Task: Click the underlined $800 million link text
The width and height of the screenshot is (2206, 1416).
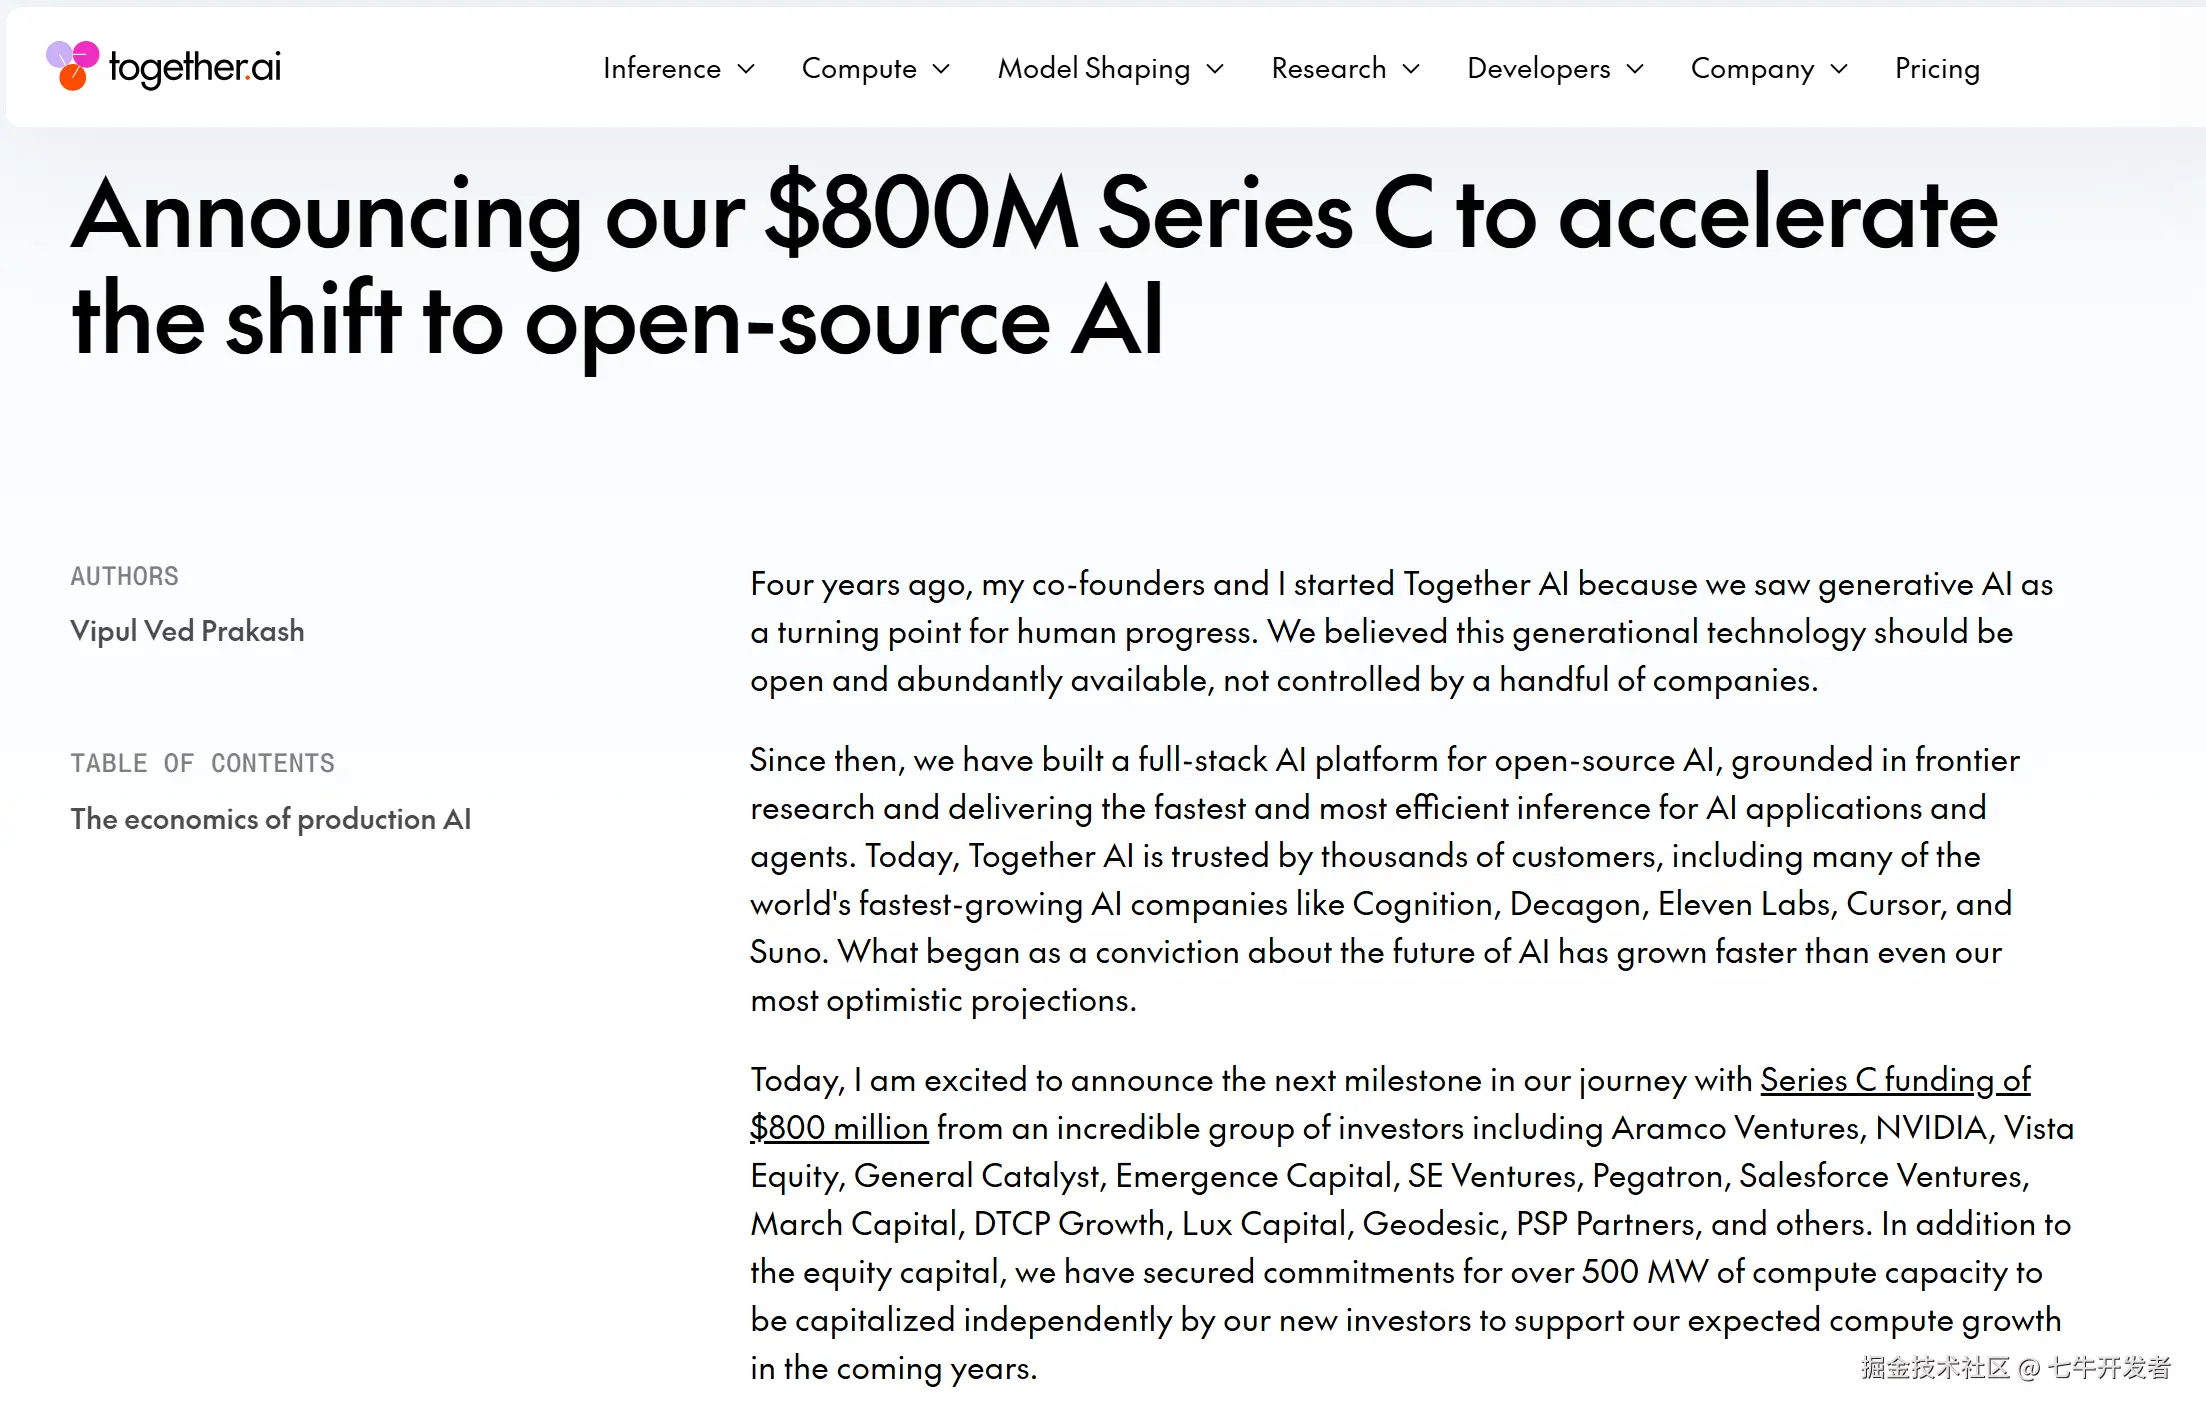Action: pyautogui.click(x=839, y=1128)
